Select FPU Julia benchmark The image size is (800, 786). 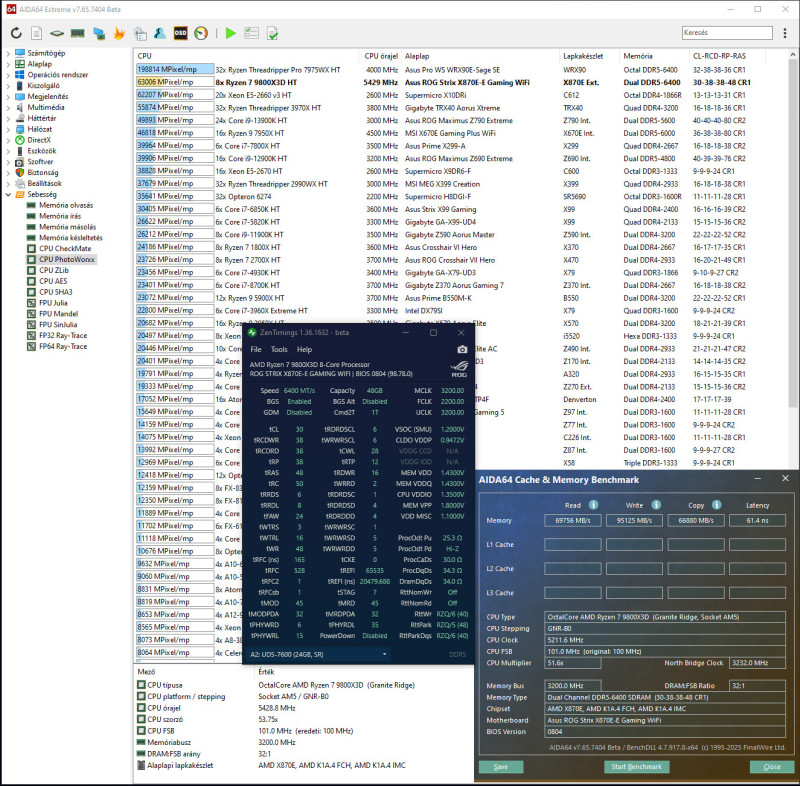tap(53, 303)
